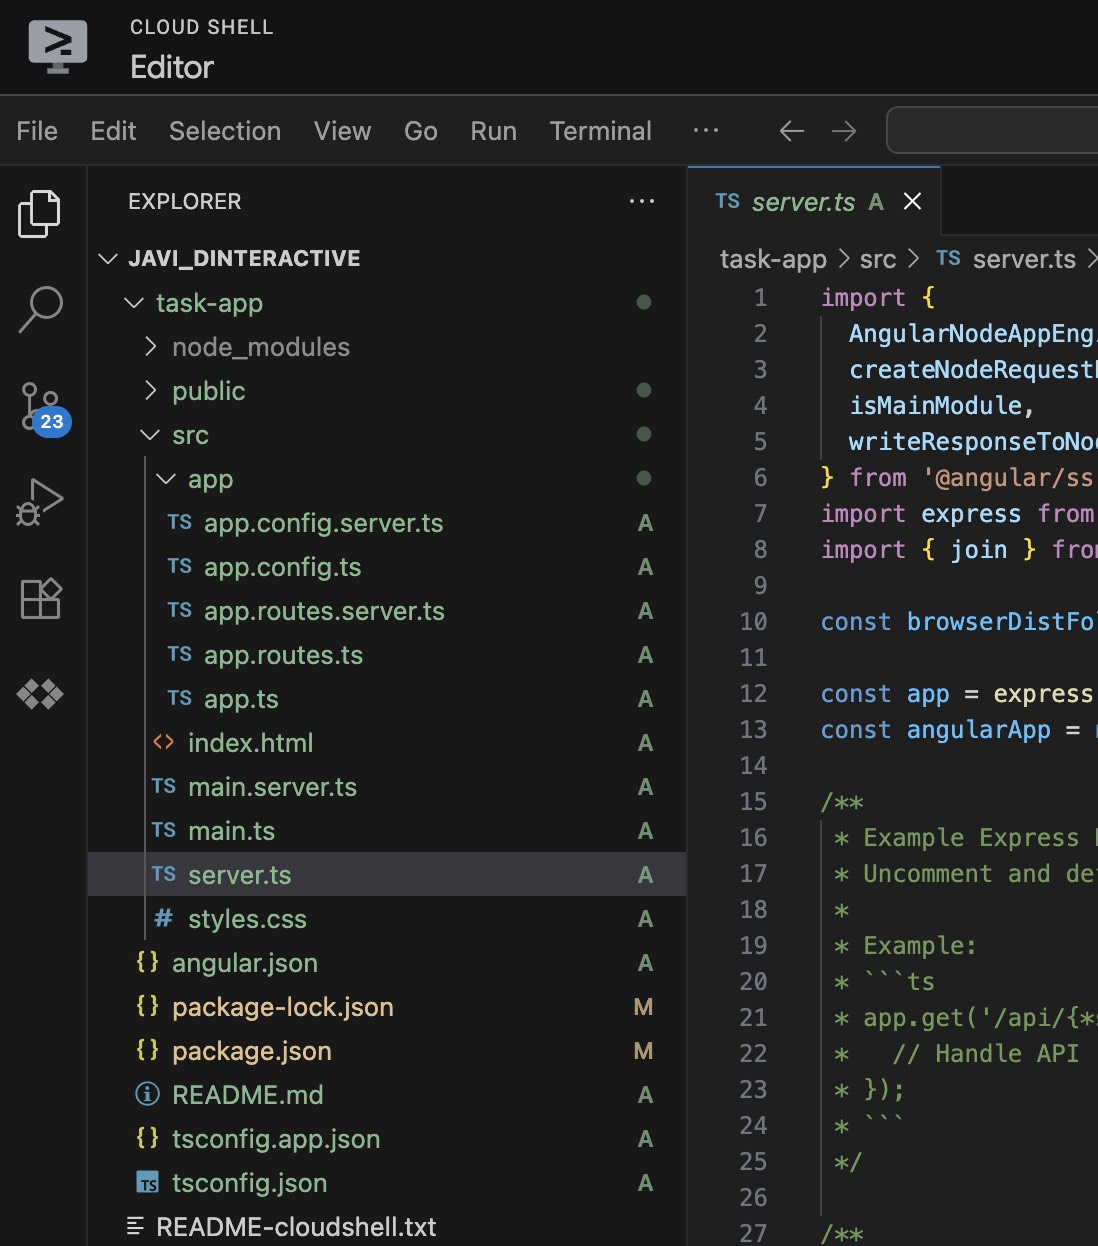
Task: Select the Search icon in the activity bar
Action: [40, 310]
